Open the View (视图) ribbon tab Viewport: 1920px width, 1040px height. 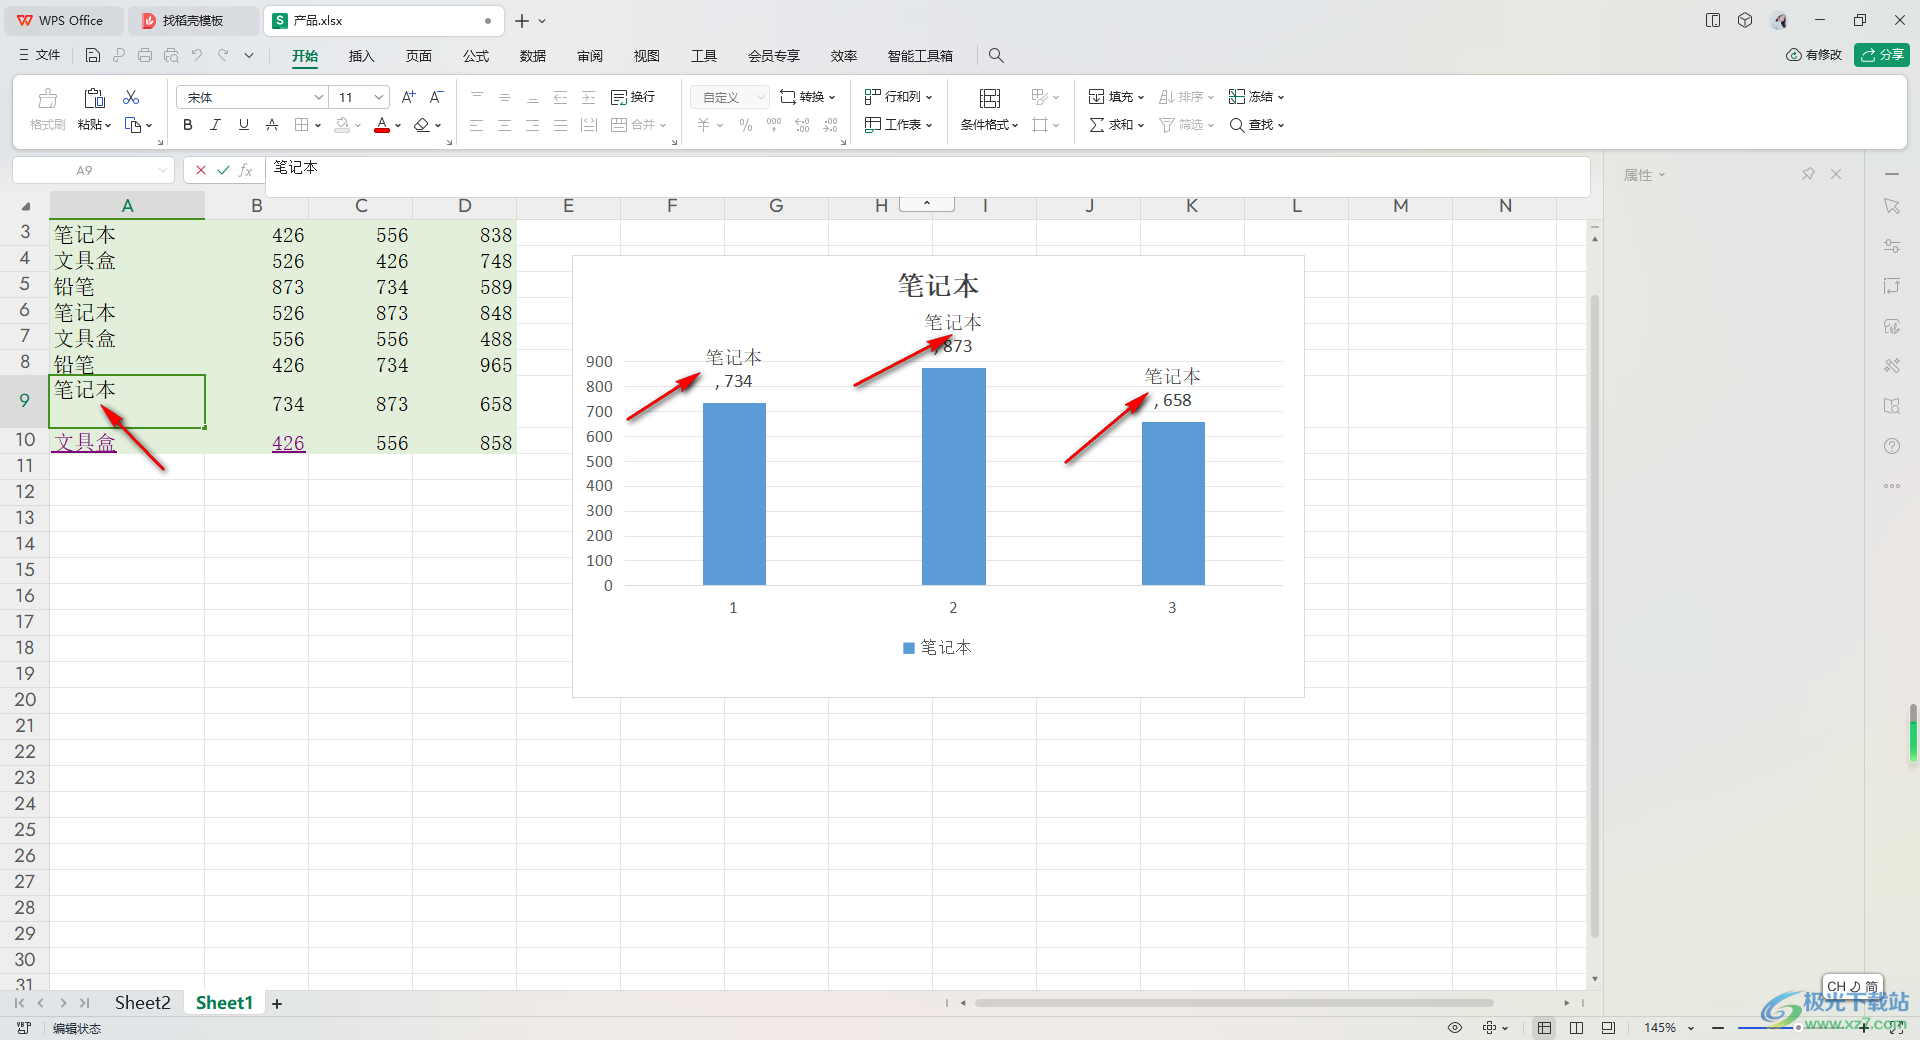647,56
